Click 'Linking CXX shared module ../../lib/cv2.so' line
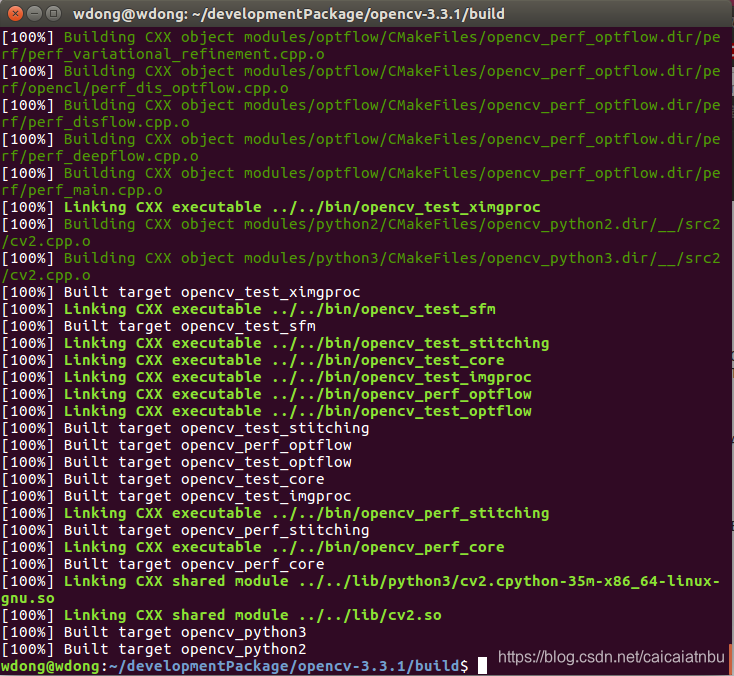This screenshot has width=734, height=676. coord(221,615)
